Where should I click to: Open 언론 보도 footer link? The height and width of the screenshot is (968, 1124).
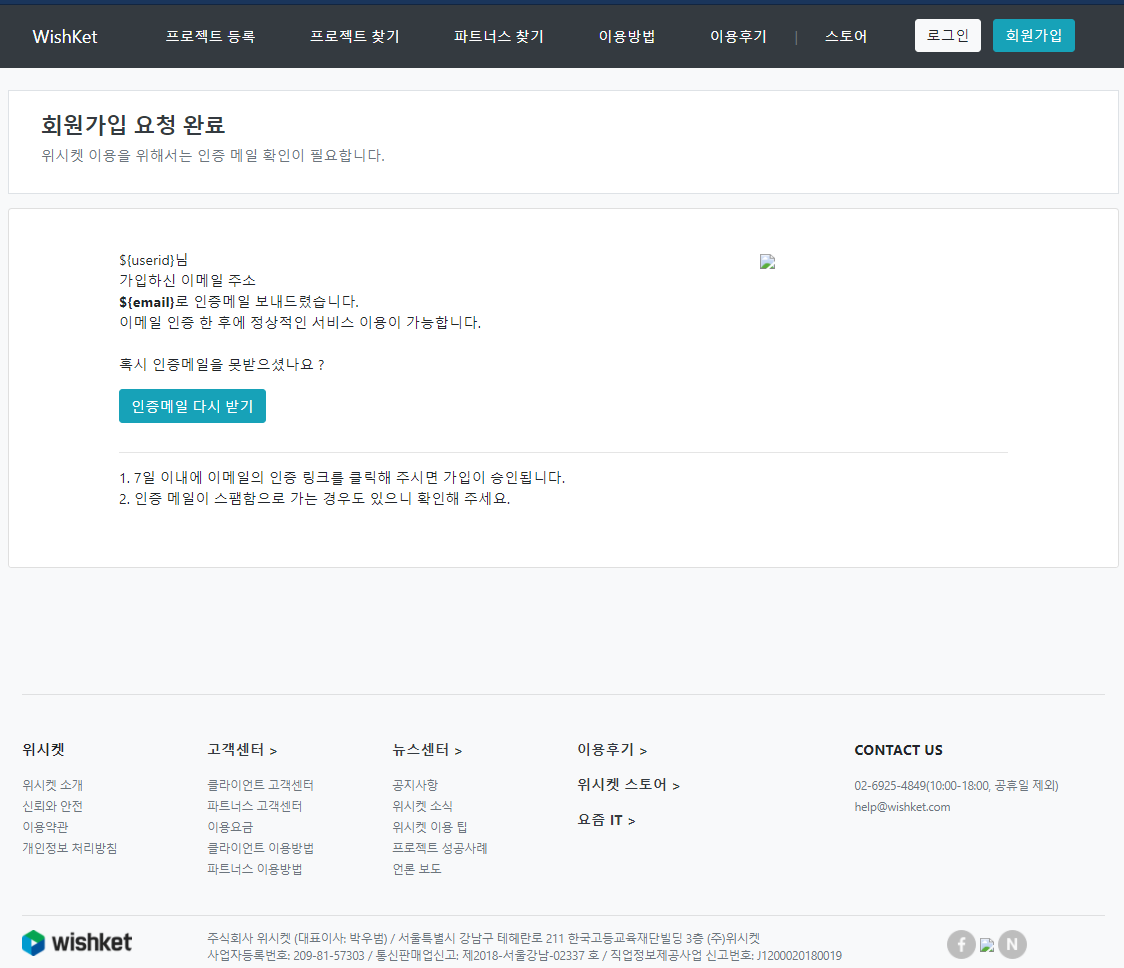pyautogui.click(x=416, y=868)
